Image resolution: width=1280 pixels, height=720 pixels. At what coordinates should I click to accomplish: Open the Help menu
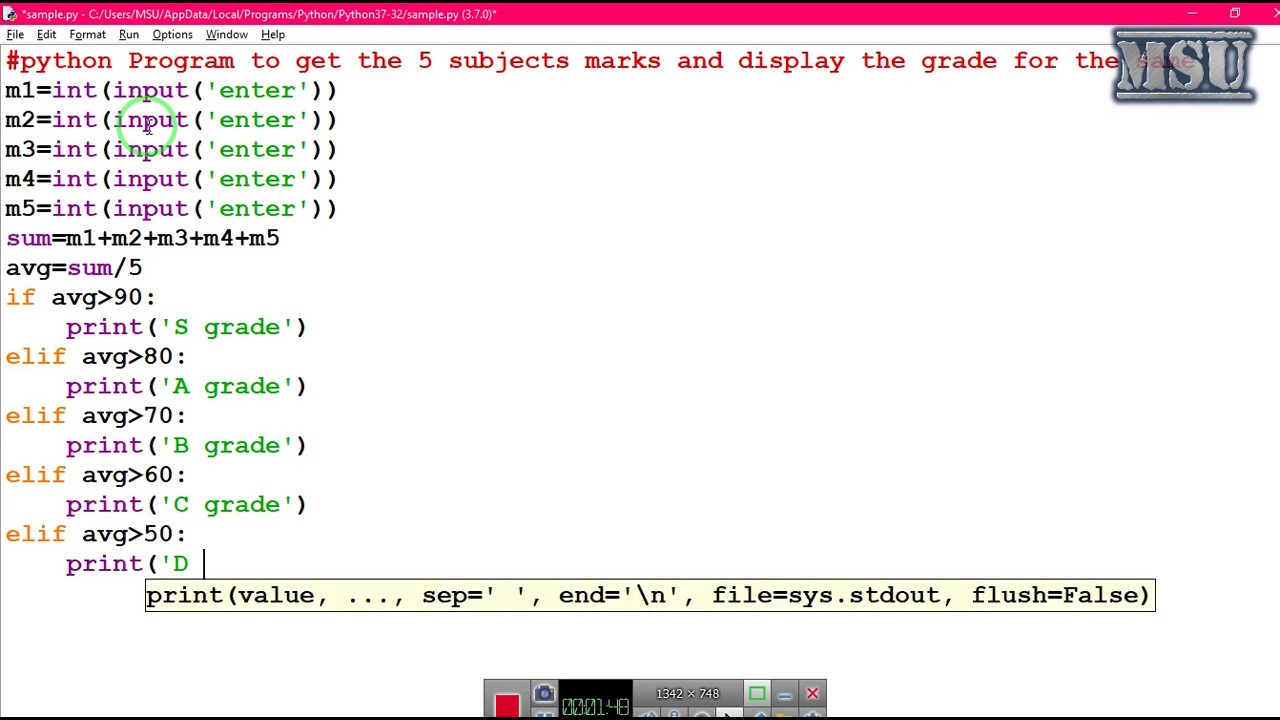click(273, 34)
